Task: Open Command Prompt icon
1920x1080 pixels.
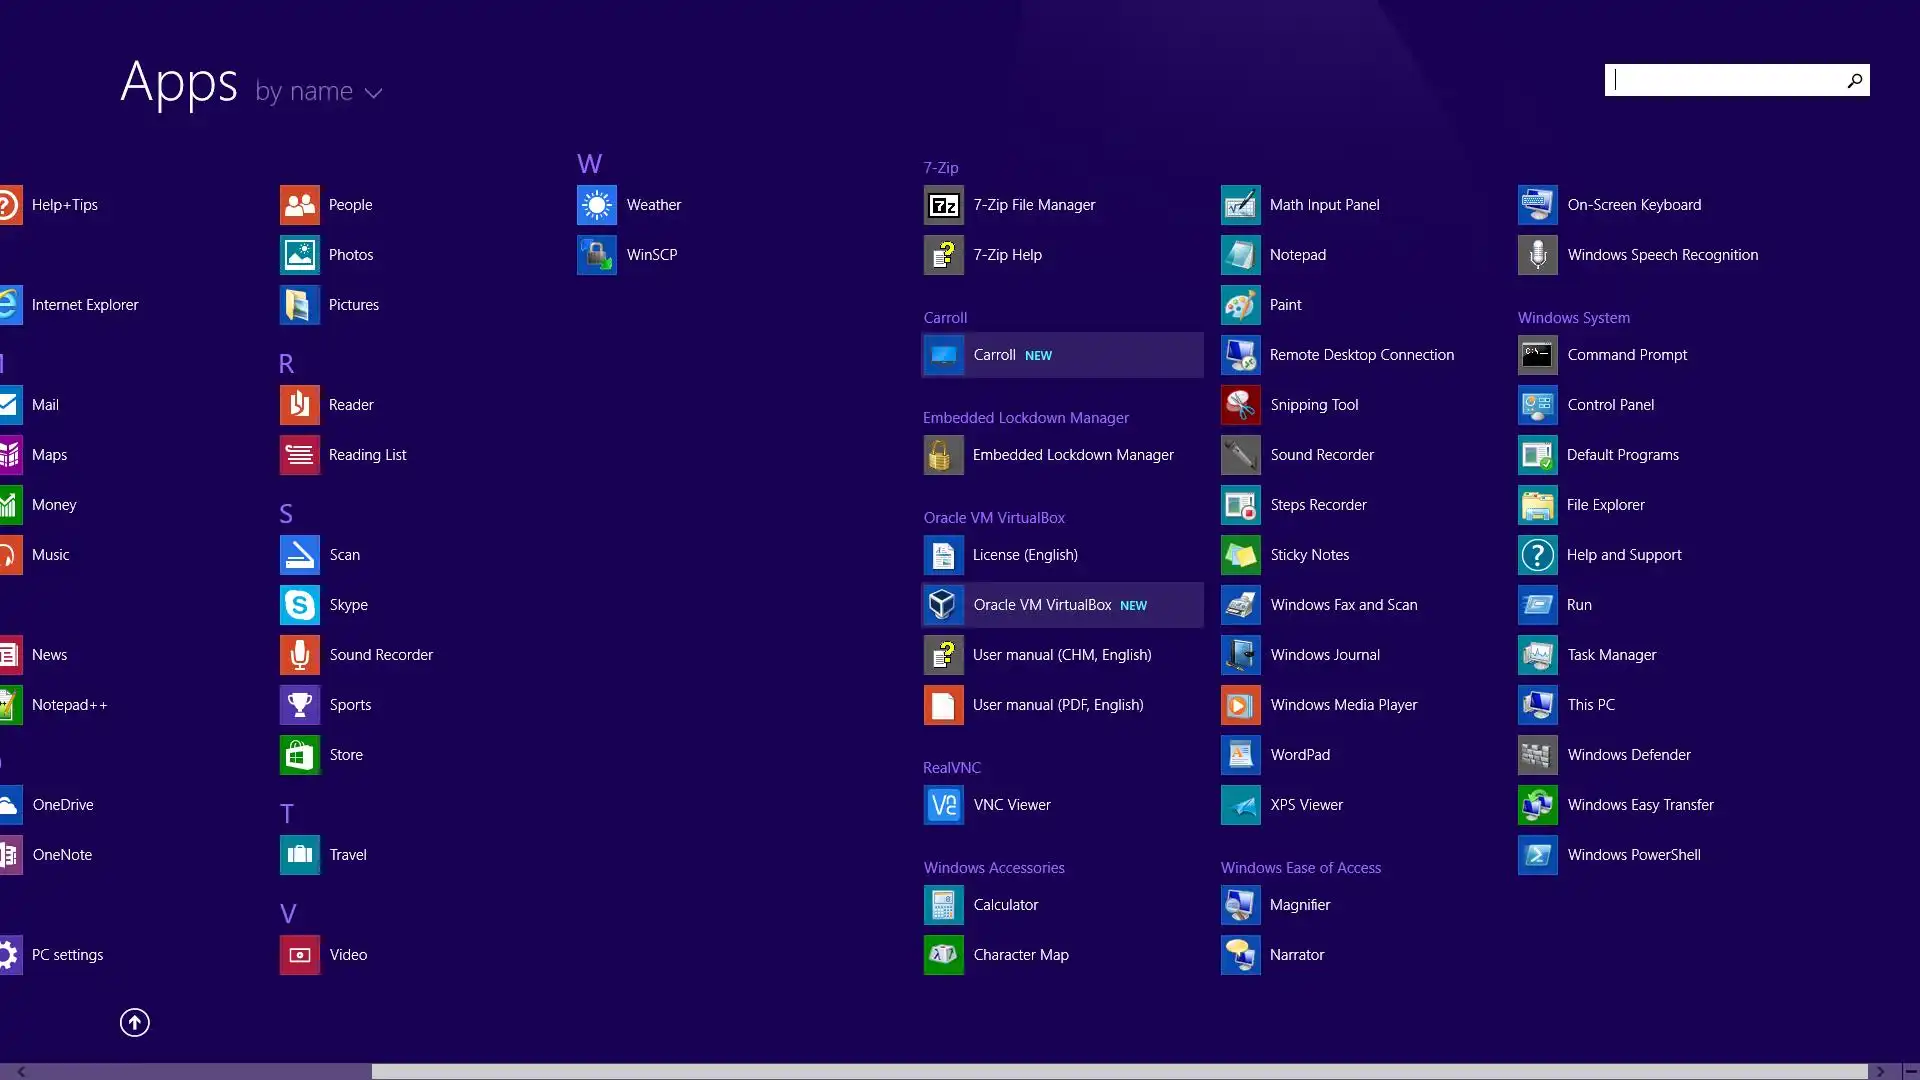Action: click(1537, 355)
